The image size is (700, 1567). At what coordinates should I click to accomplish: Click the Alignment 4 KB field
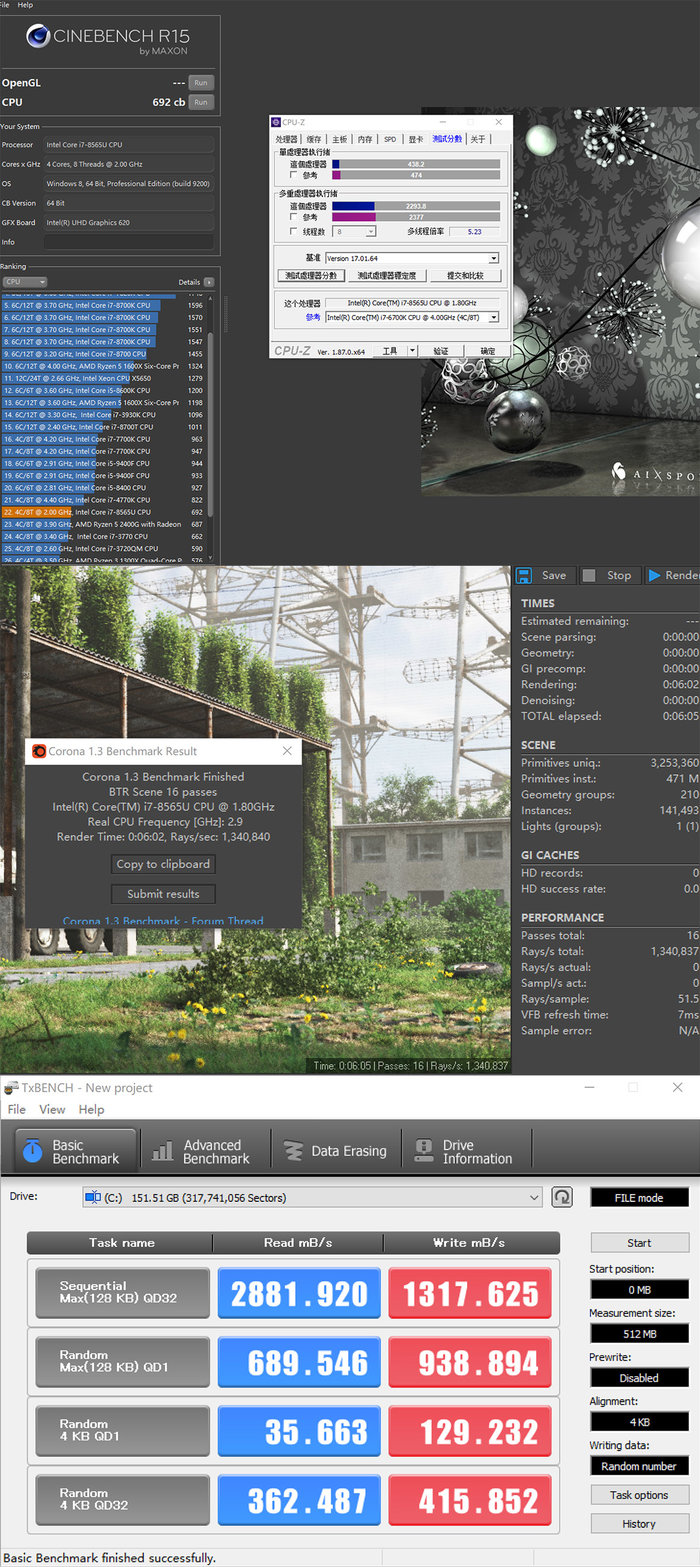[639, 1421]
